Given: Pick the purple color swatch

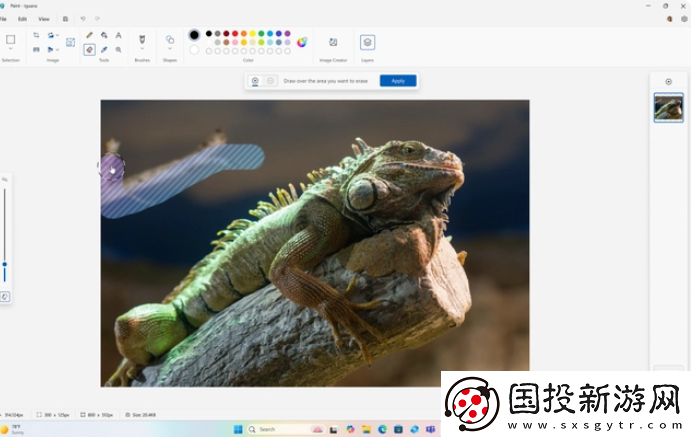Looking at the screenshot, I should (x=287, y=33).
